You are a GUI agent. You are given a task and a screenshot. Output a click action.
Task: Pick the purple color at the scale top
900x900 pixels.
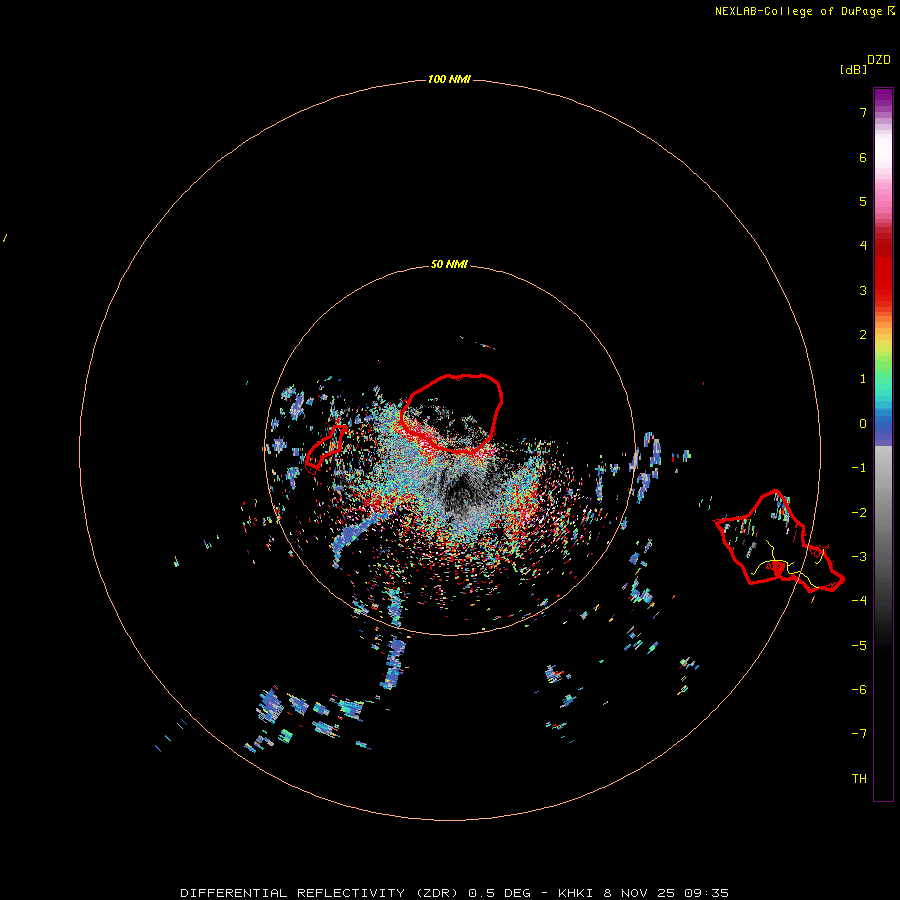(883, 96)
